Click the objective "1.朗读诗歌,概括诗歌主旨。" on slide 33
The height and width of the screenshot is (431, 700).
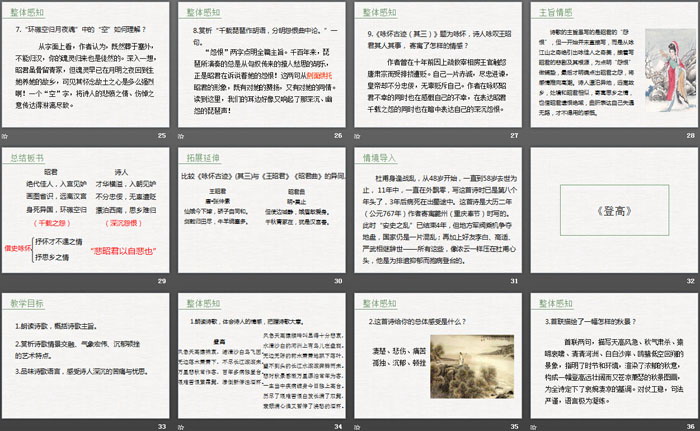[x=56, y=326]
